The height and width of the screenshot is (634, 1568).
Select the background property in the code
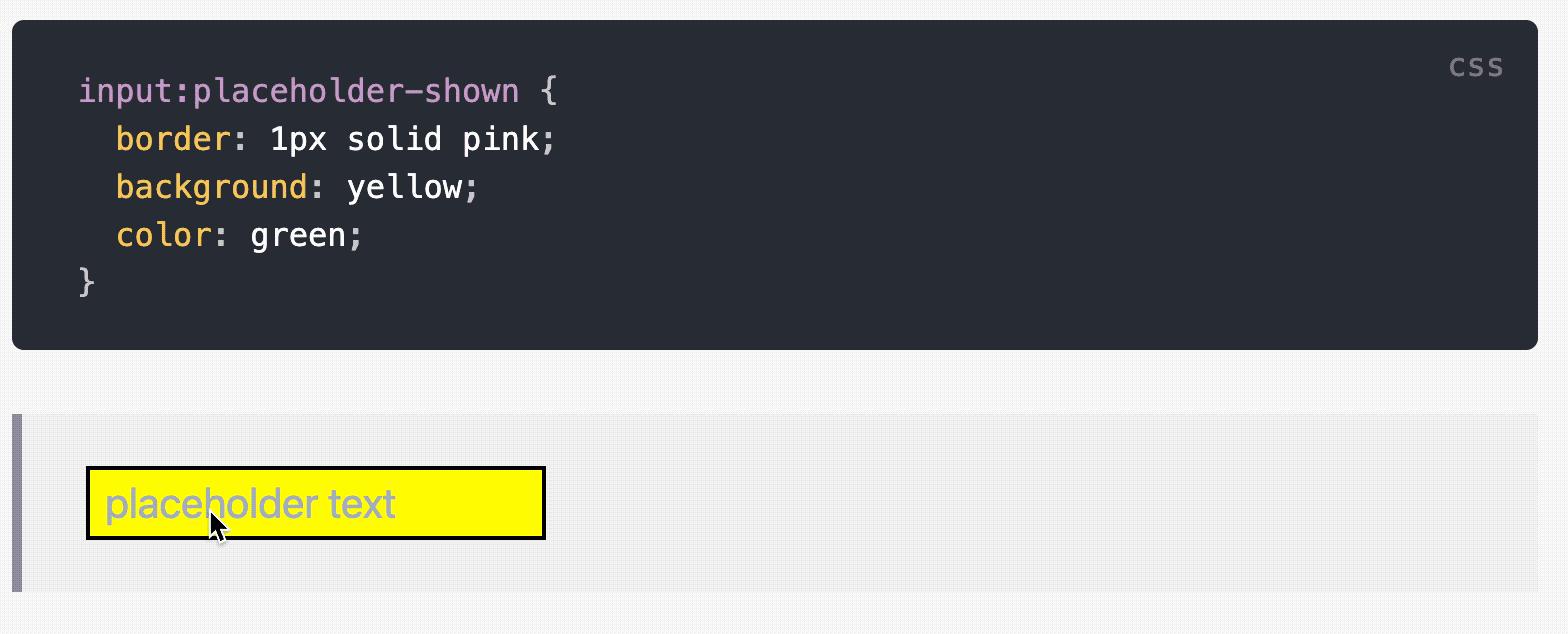[x=212, y=186]
